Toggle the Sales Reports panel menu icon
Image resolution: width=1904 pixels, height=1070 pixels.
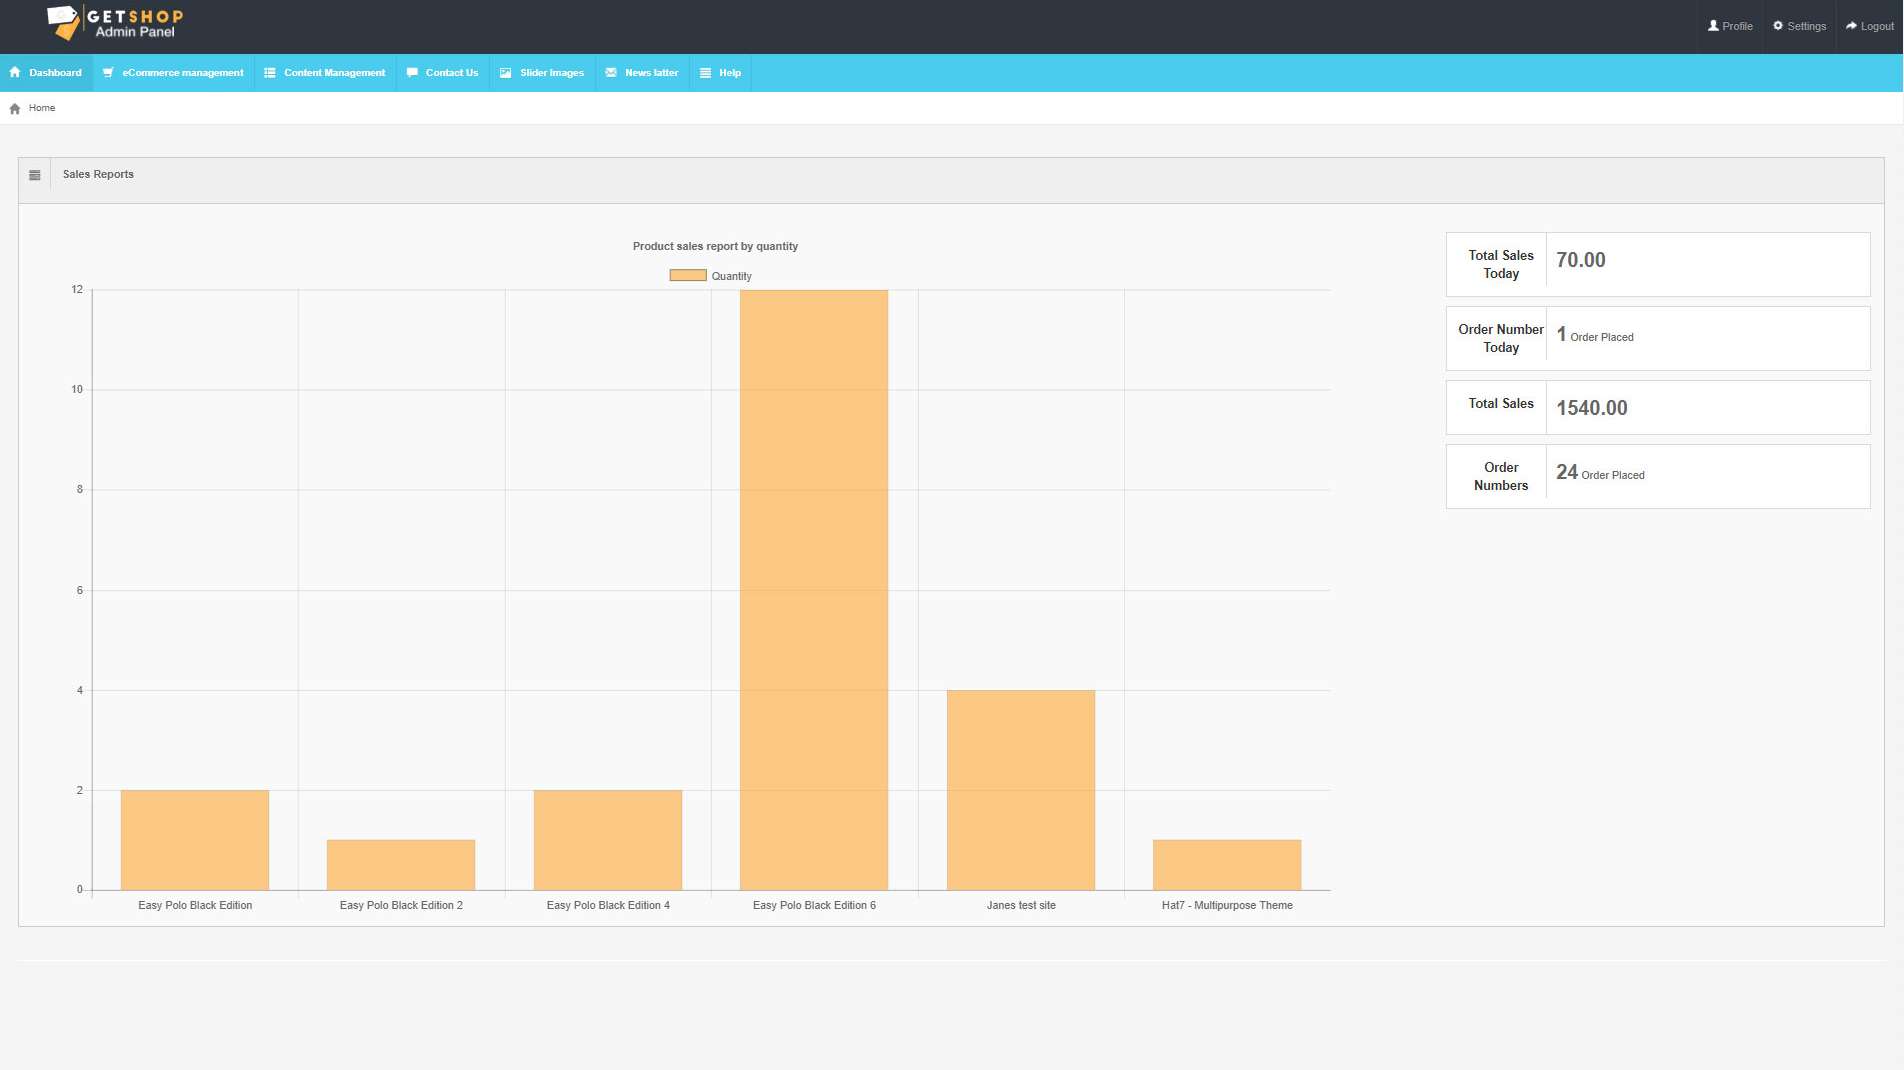pos(35,175)
